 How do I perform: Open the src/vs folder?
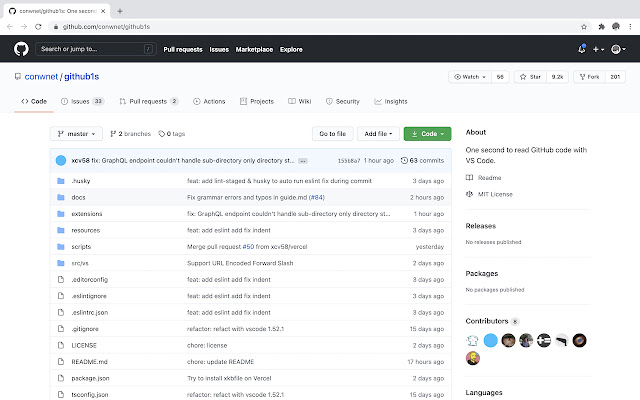coord(80,263)
